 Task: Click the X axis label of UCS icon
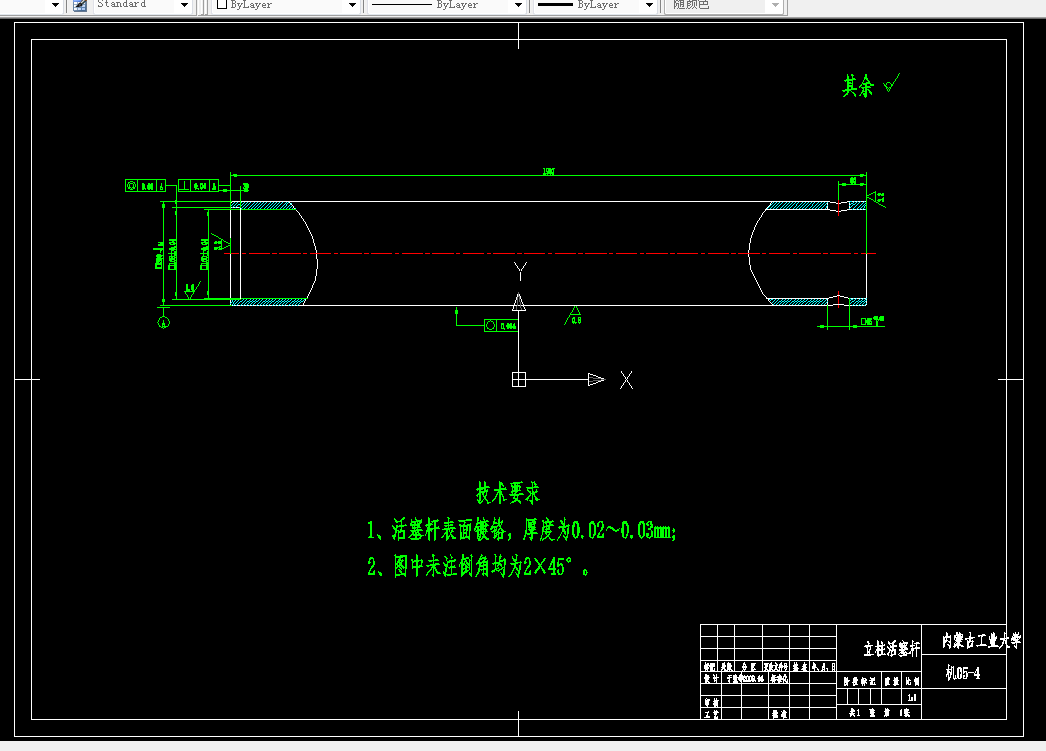626,380
